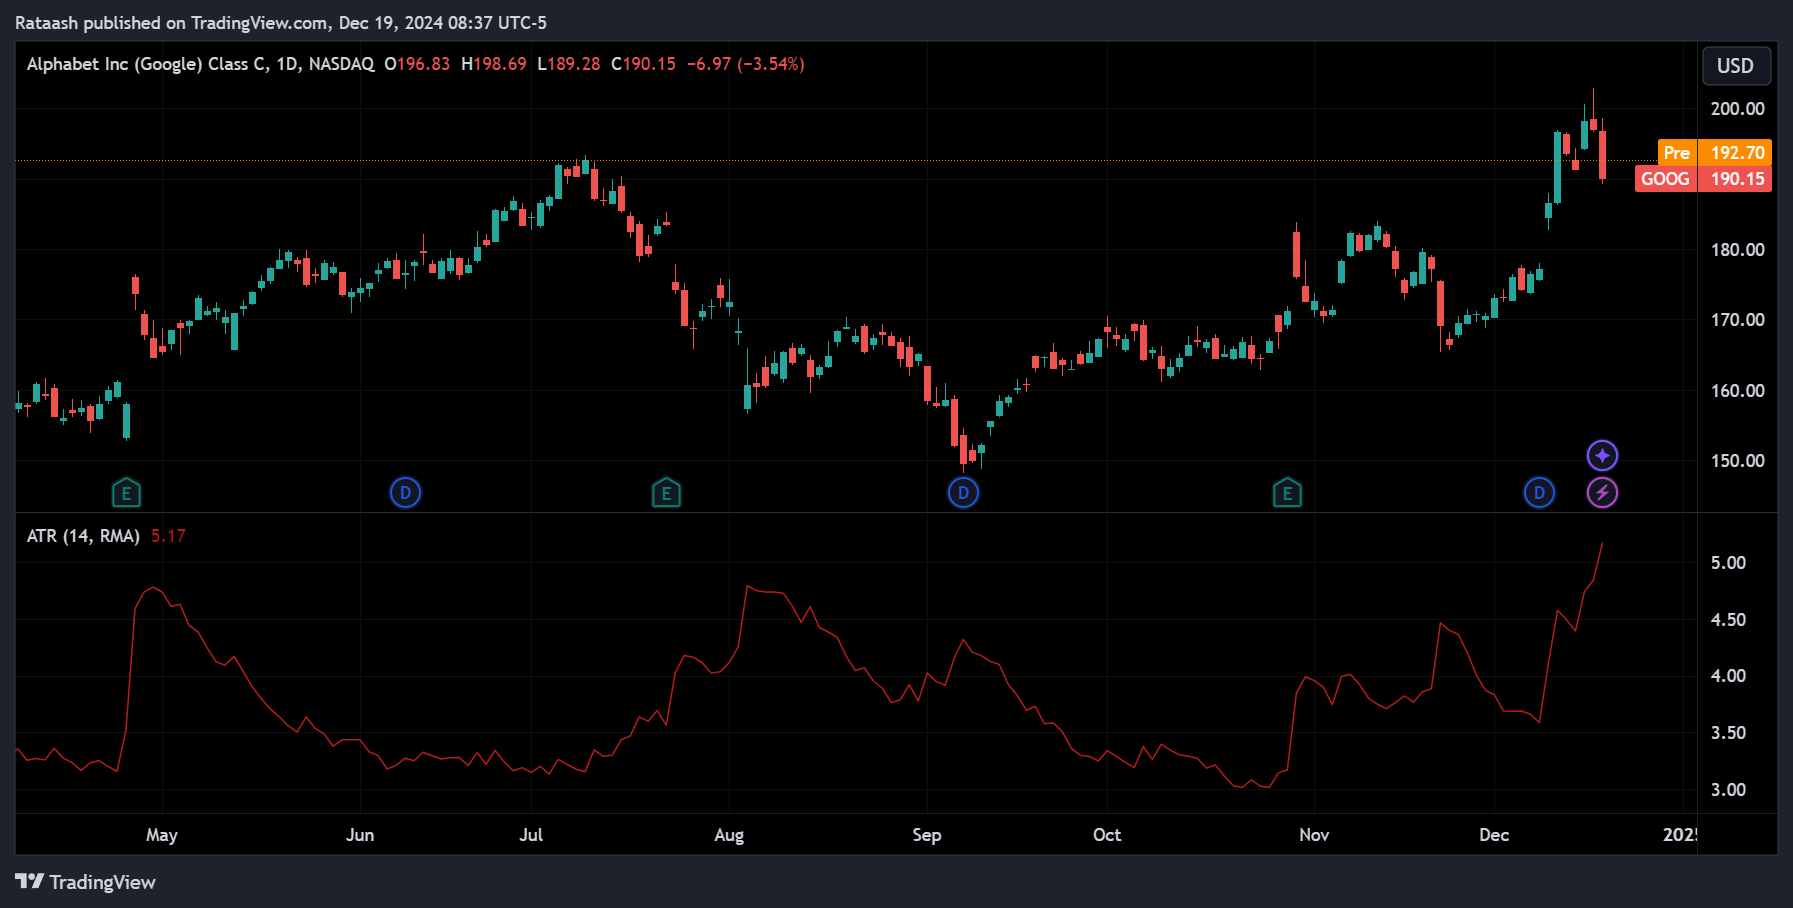The width and height of the screenshot is (1793, 908).
Task: Click the 200.00 price axis label
Action: (1737, 109)
